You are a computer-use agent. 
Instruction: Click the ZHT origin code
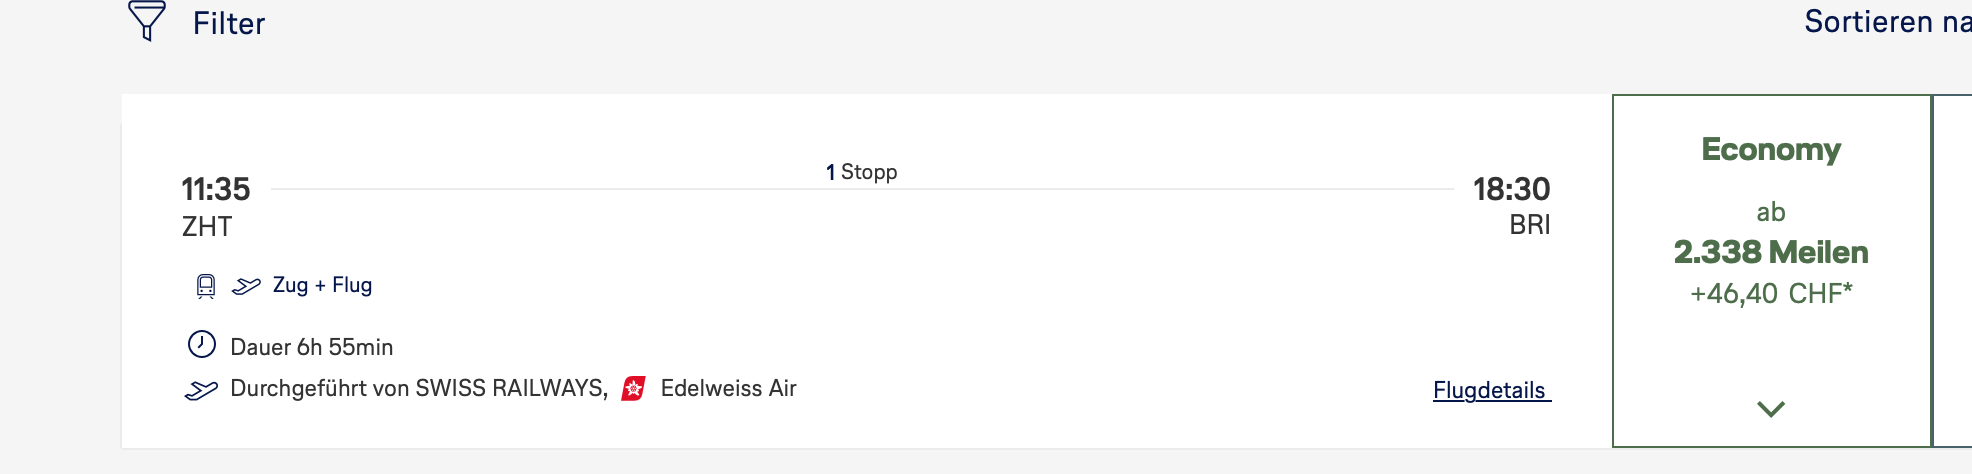pos(207,227)
